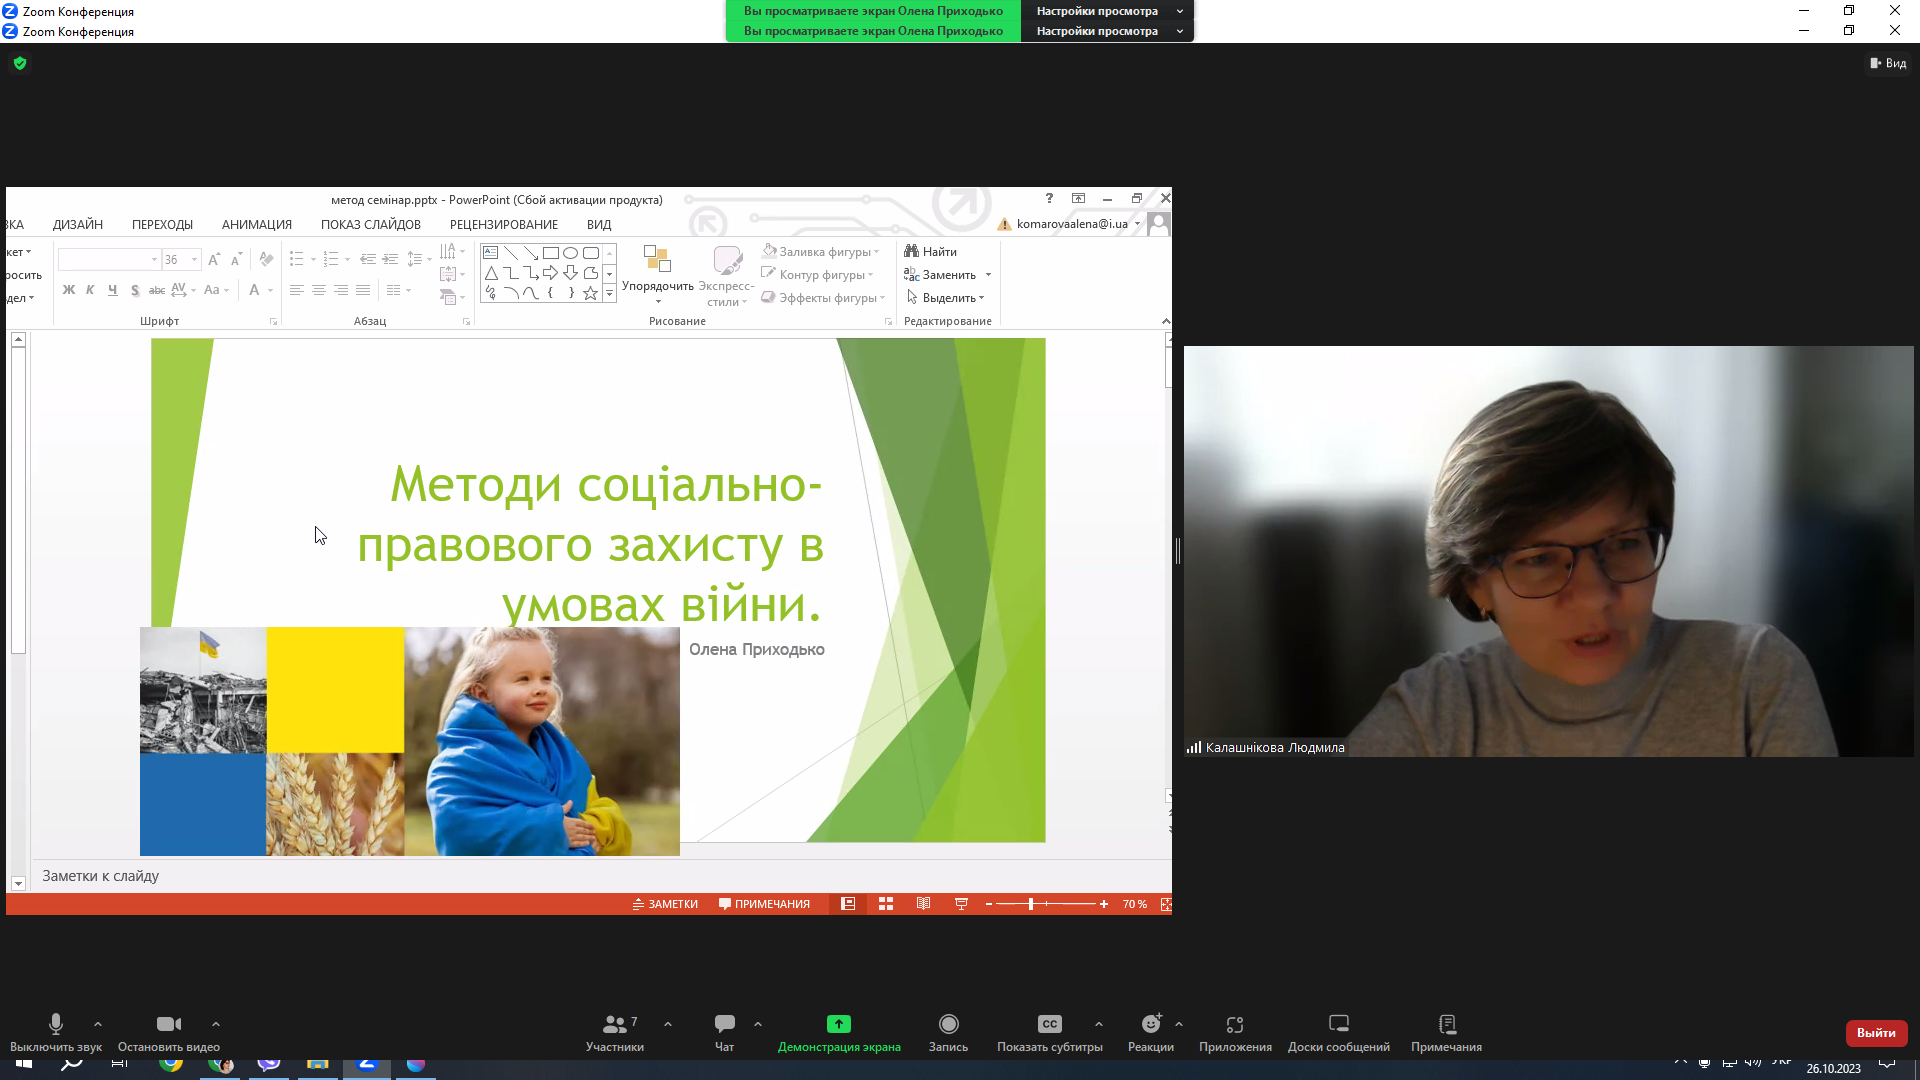Click ПРИМЕЧАНИЯ comments in status bar
This screenshot has width=1920, height=1080.
(765, 904)
